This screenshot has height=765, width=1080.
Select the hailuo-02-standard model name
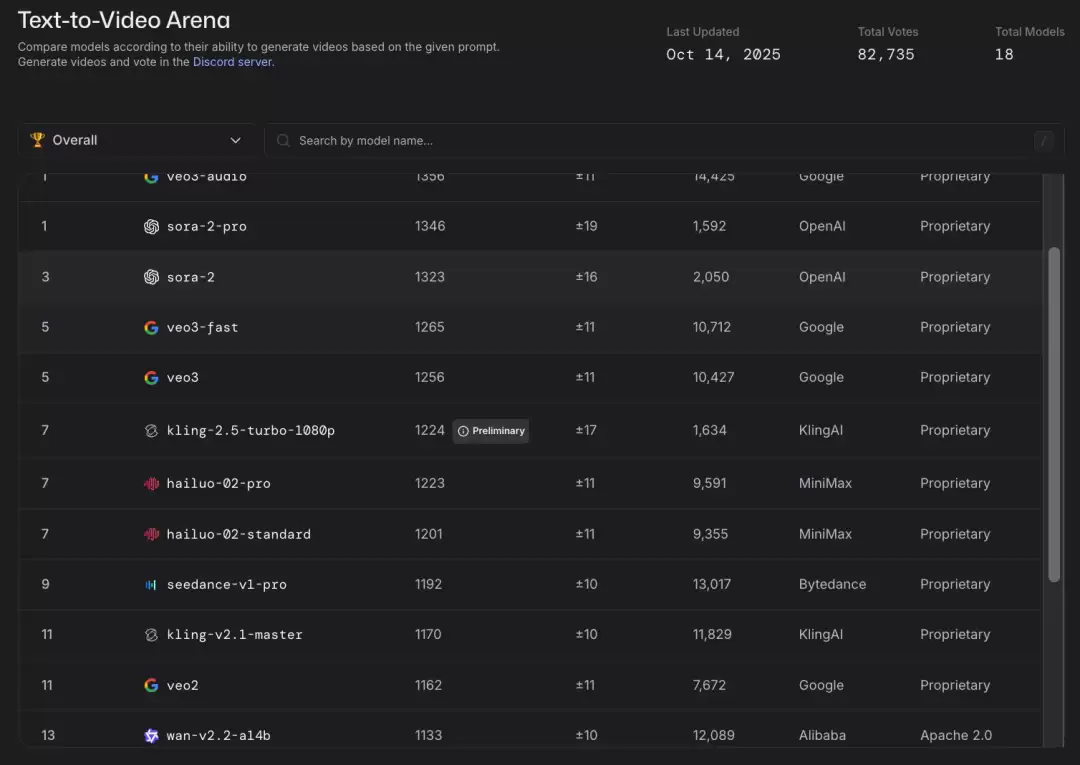238,534
